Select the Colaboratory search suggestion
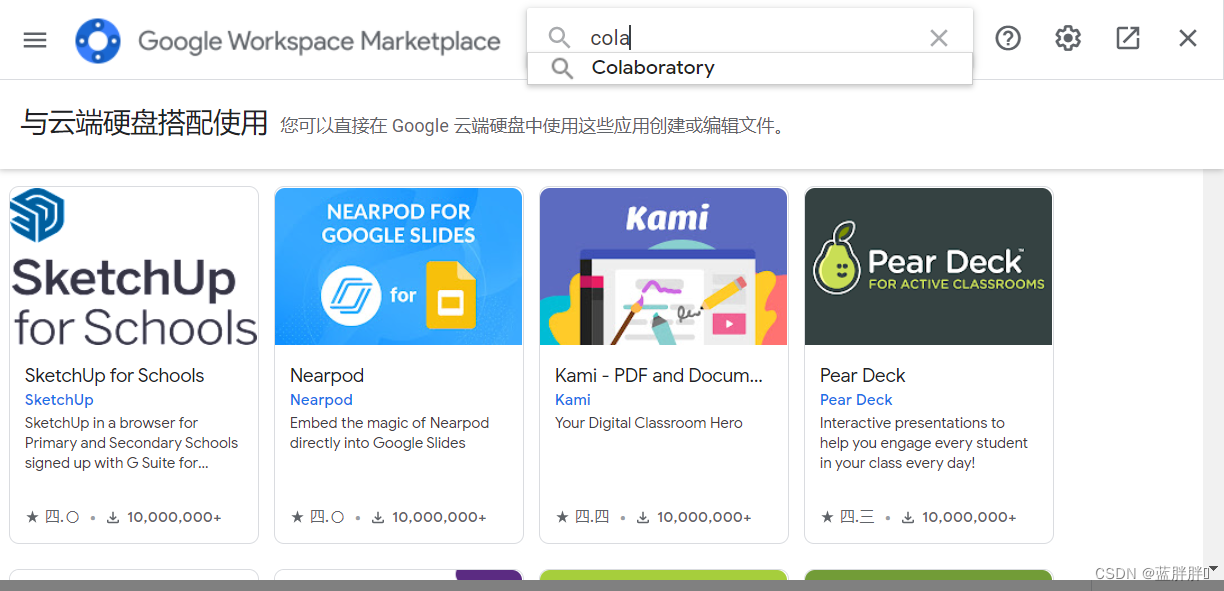The width and height of the screenshot is (1224, 591). click(750, 68)
